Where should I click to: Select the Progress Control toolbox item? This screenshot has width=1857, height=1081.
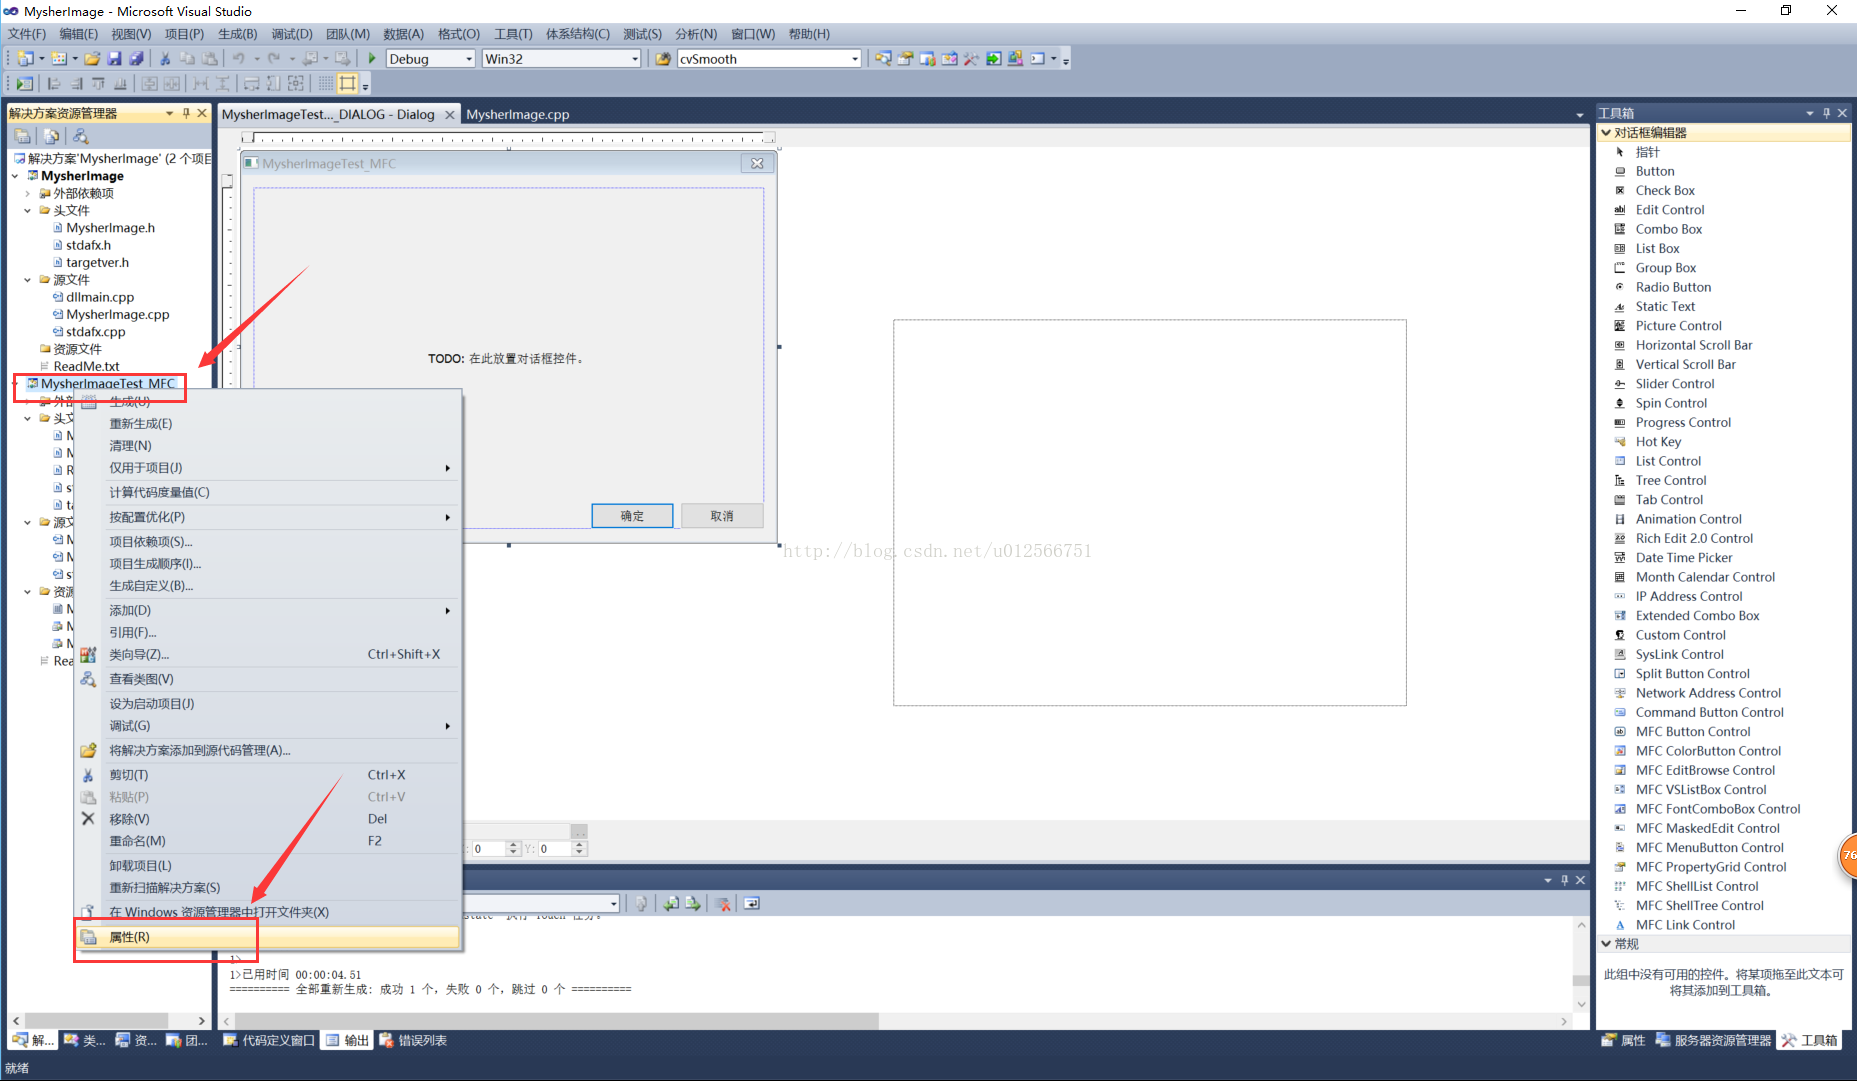coord(1683,423)
